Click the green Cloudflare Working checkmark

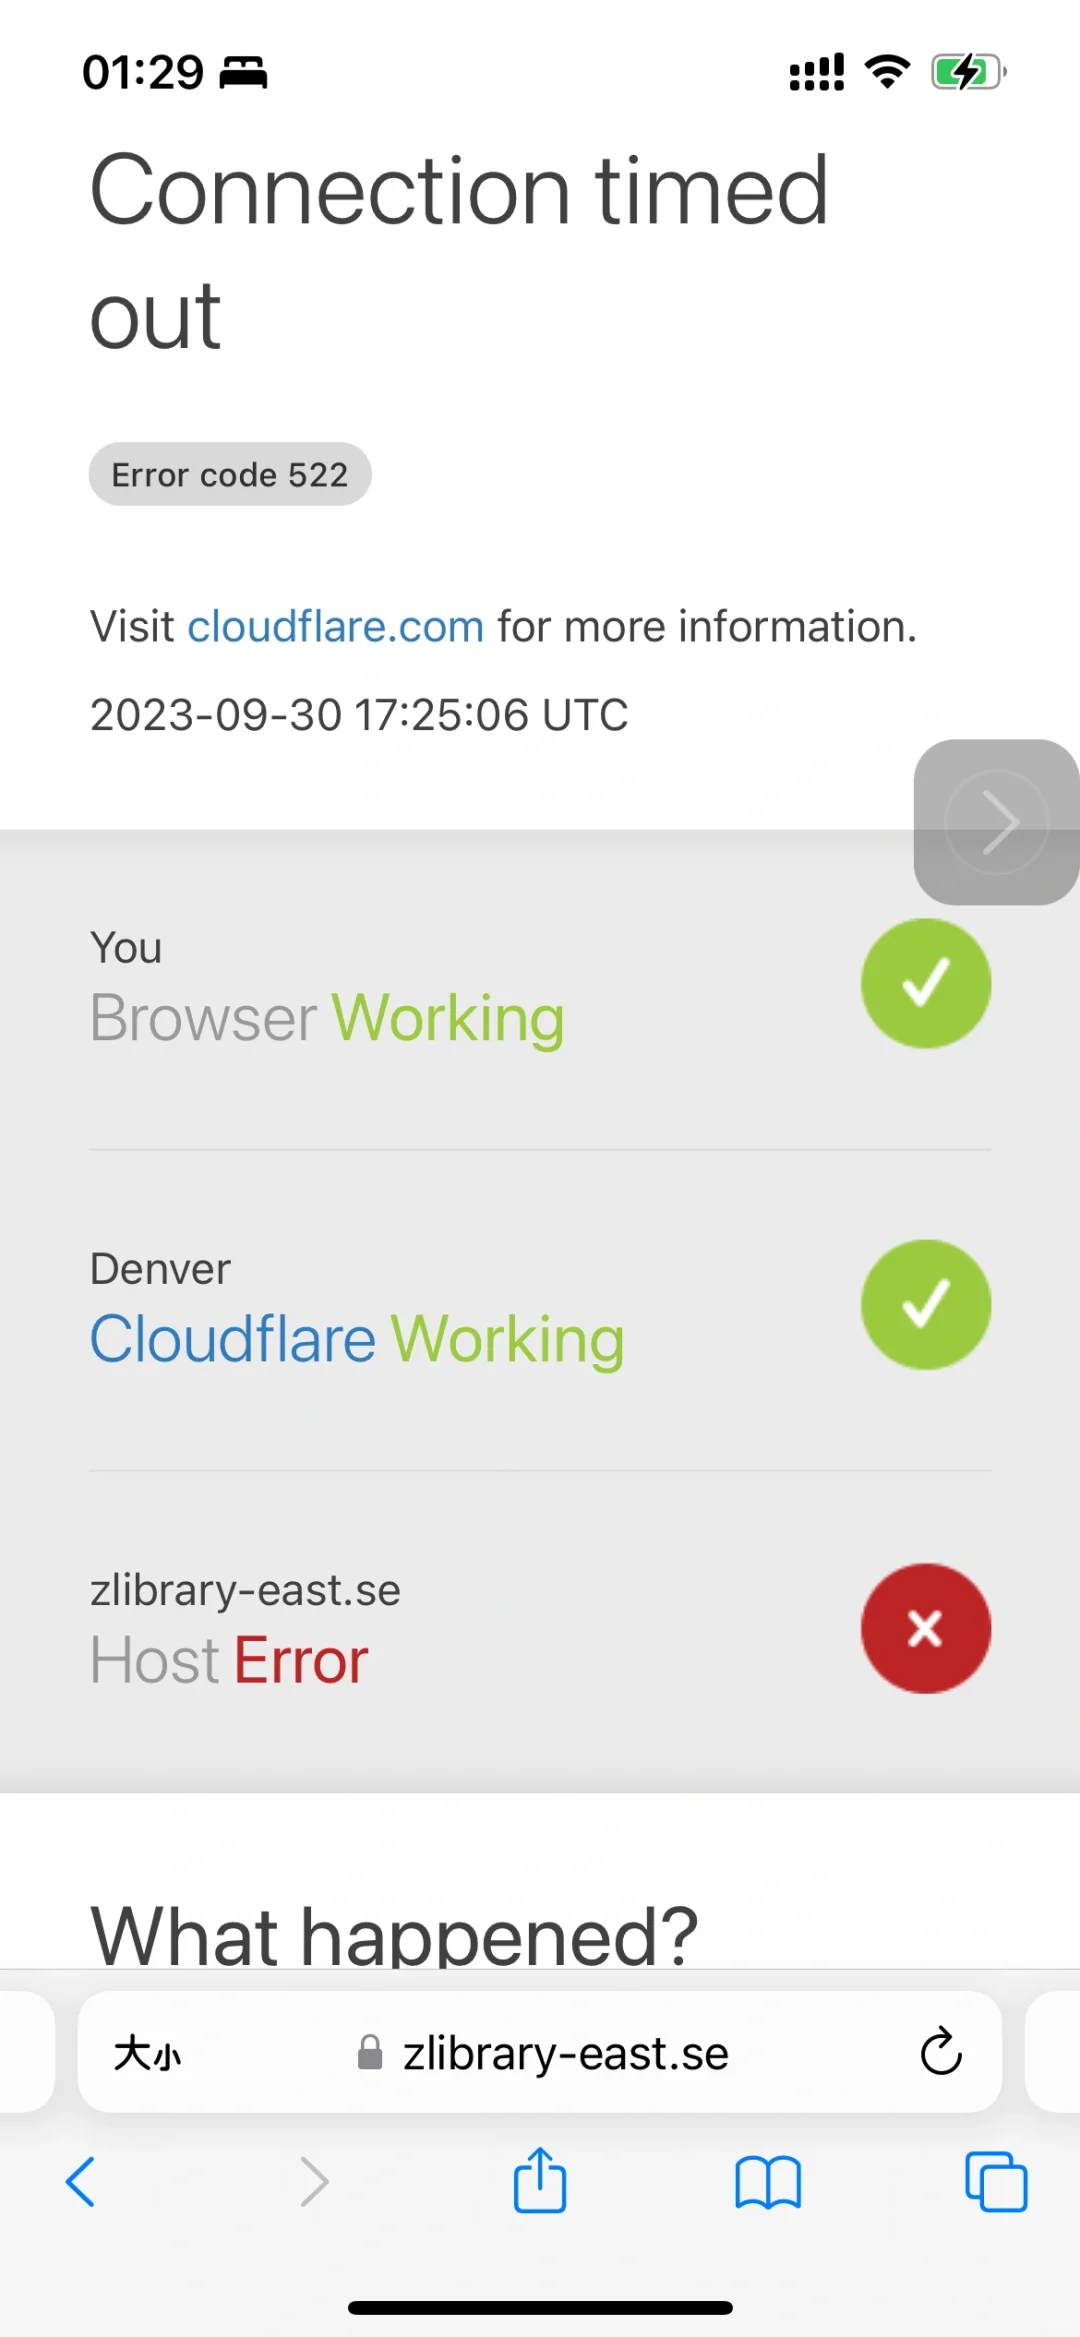click(x=926, y=1304)
